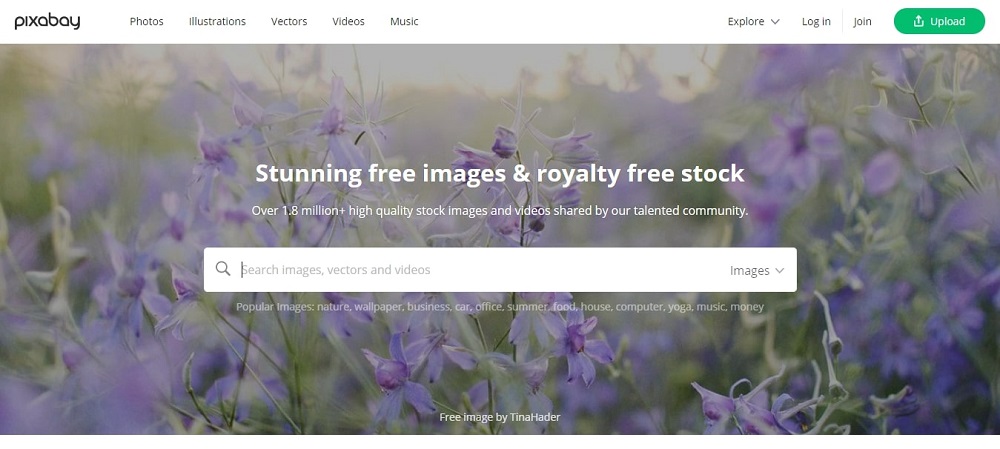Choose the wallpaper popular tag
The height and width of the screenshot is (449, 1000).
(379, 307)
